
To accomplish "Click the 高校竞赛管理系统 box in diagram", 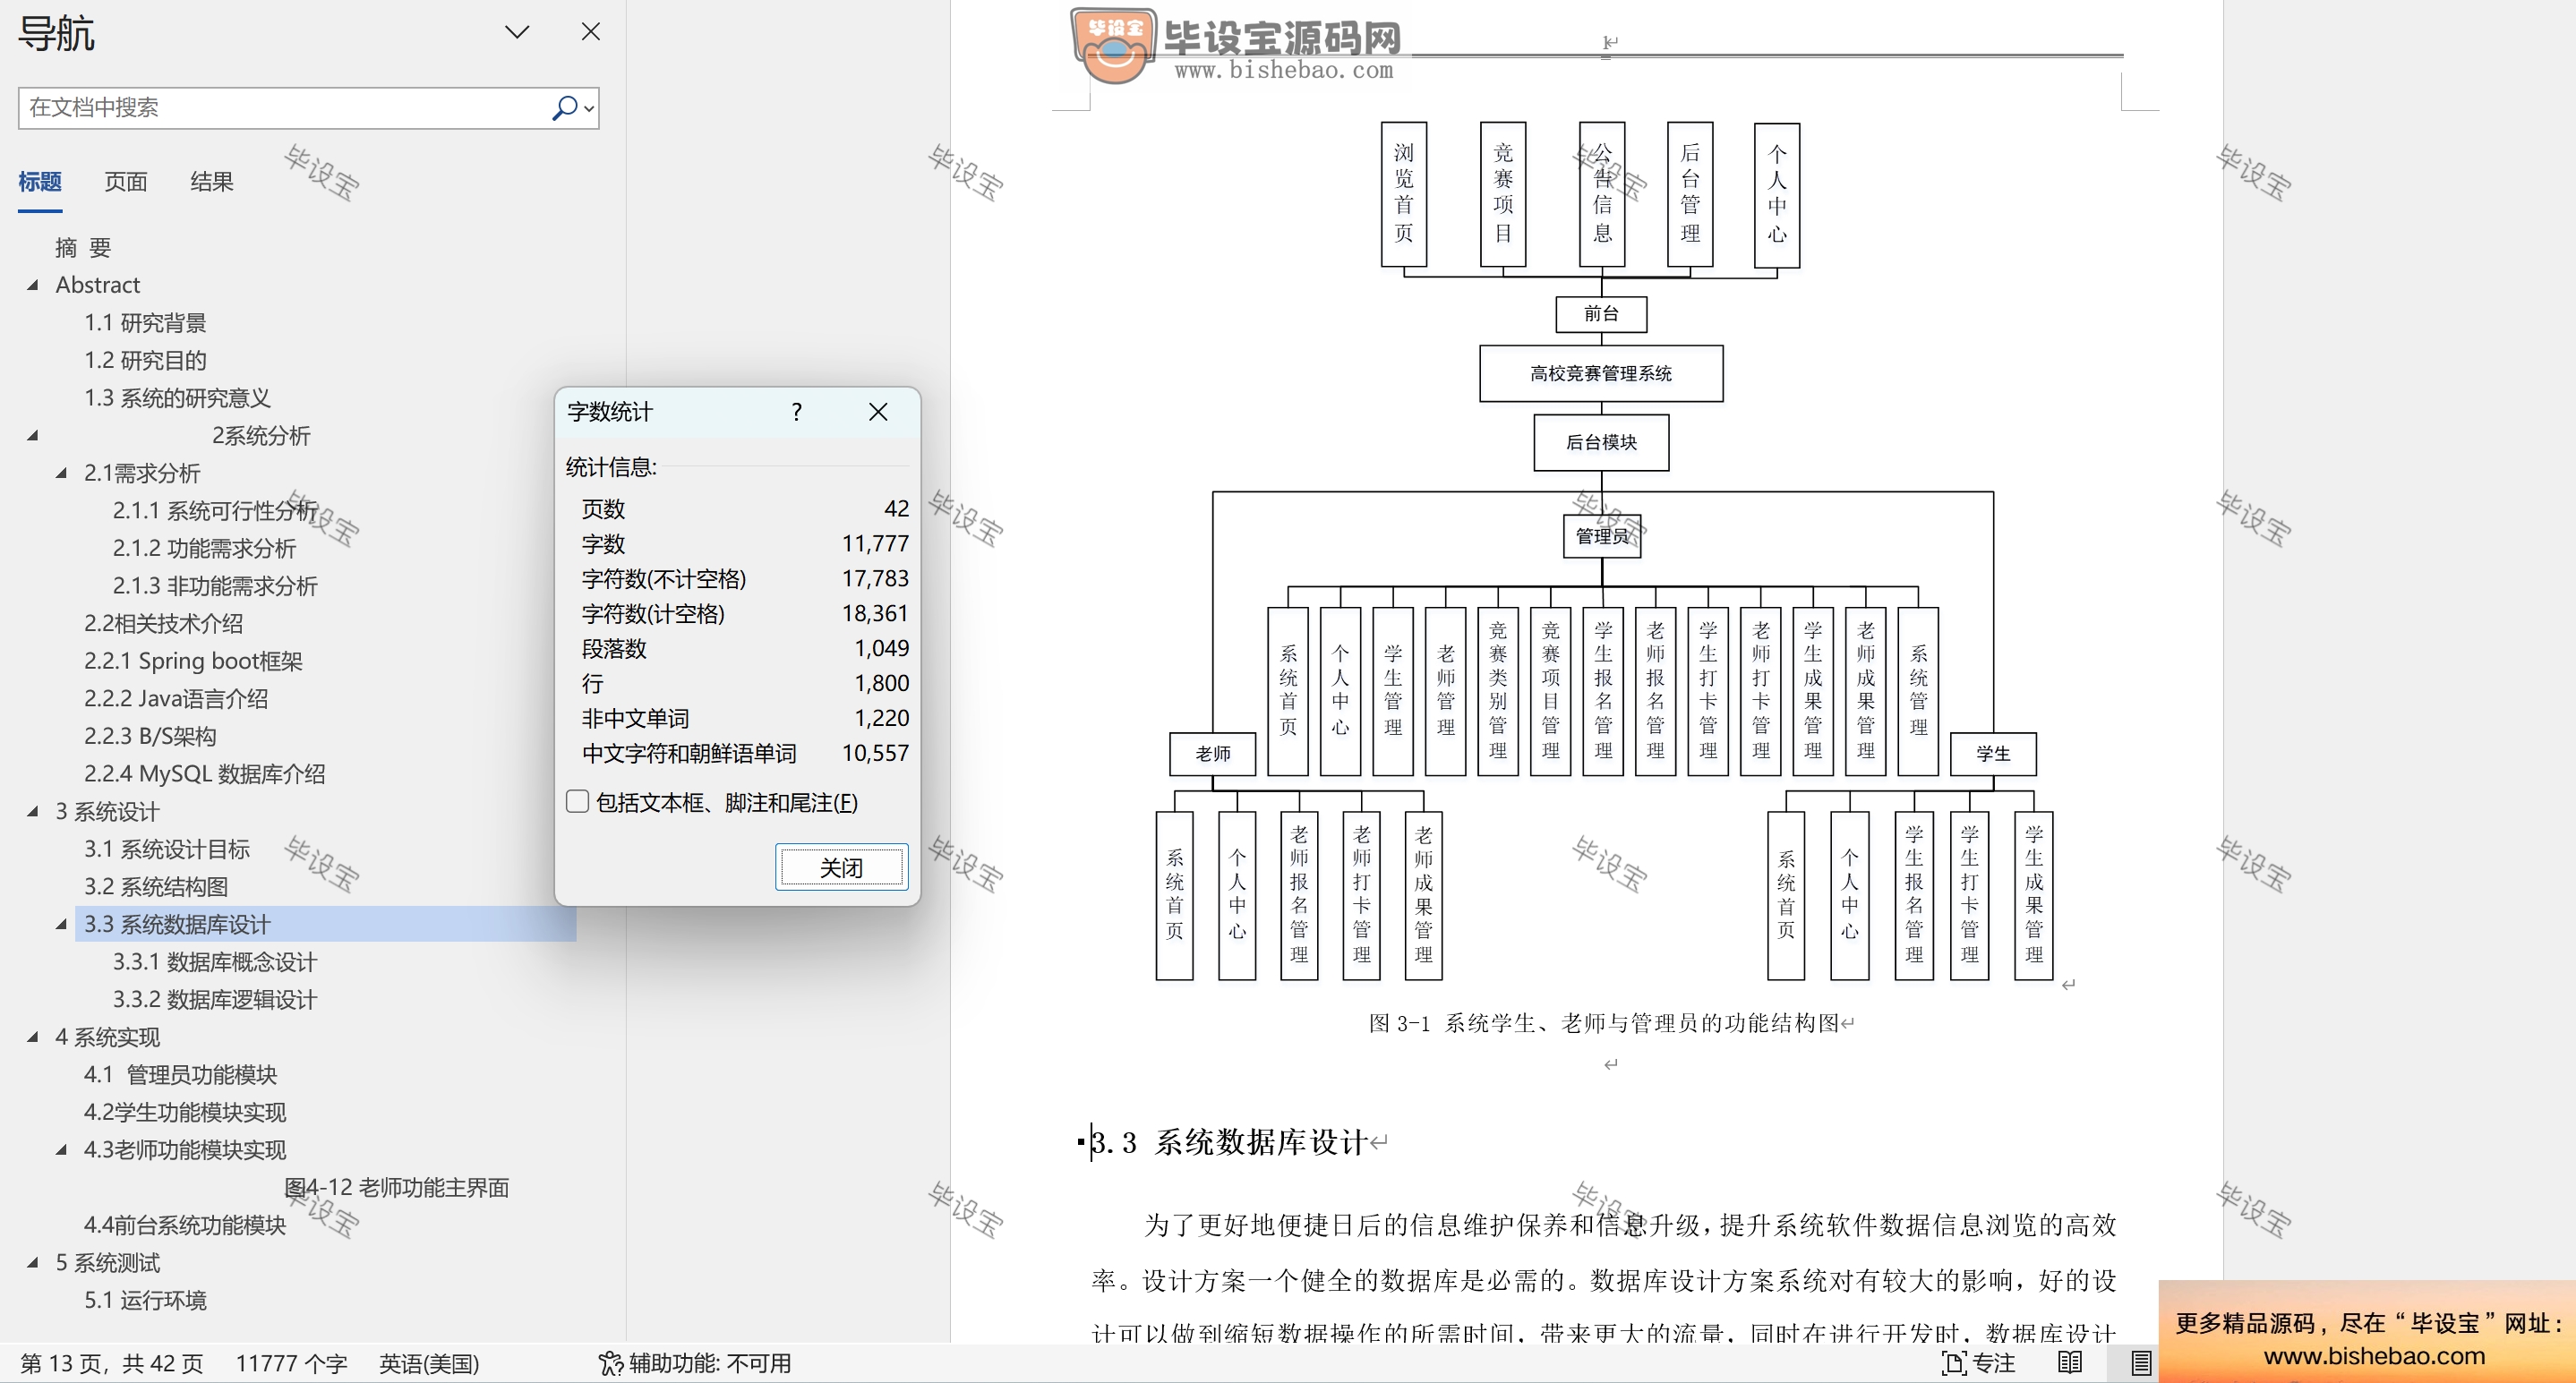I will [1601, 373].
